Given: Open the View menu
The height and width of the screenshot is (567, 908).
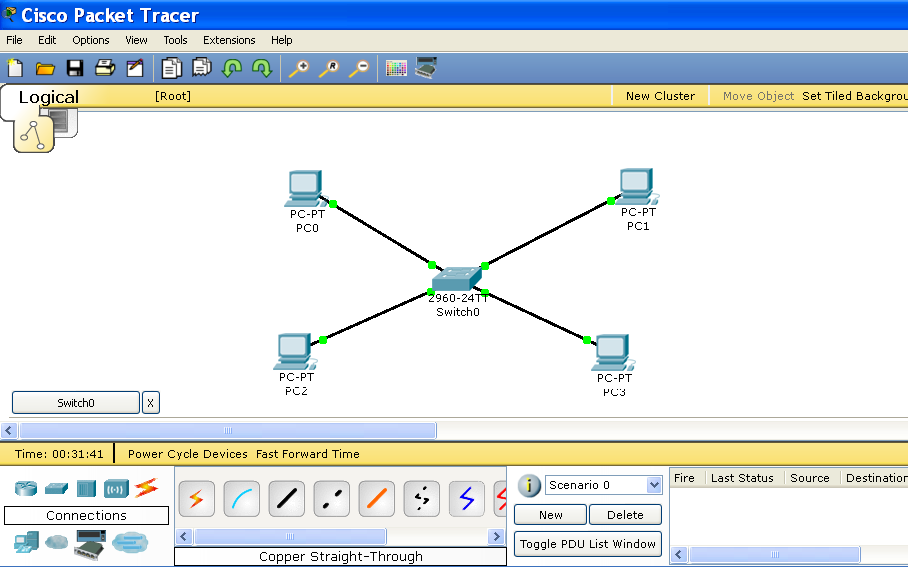Looking at the screenshot, I should coord(137,40).
